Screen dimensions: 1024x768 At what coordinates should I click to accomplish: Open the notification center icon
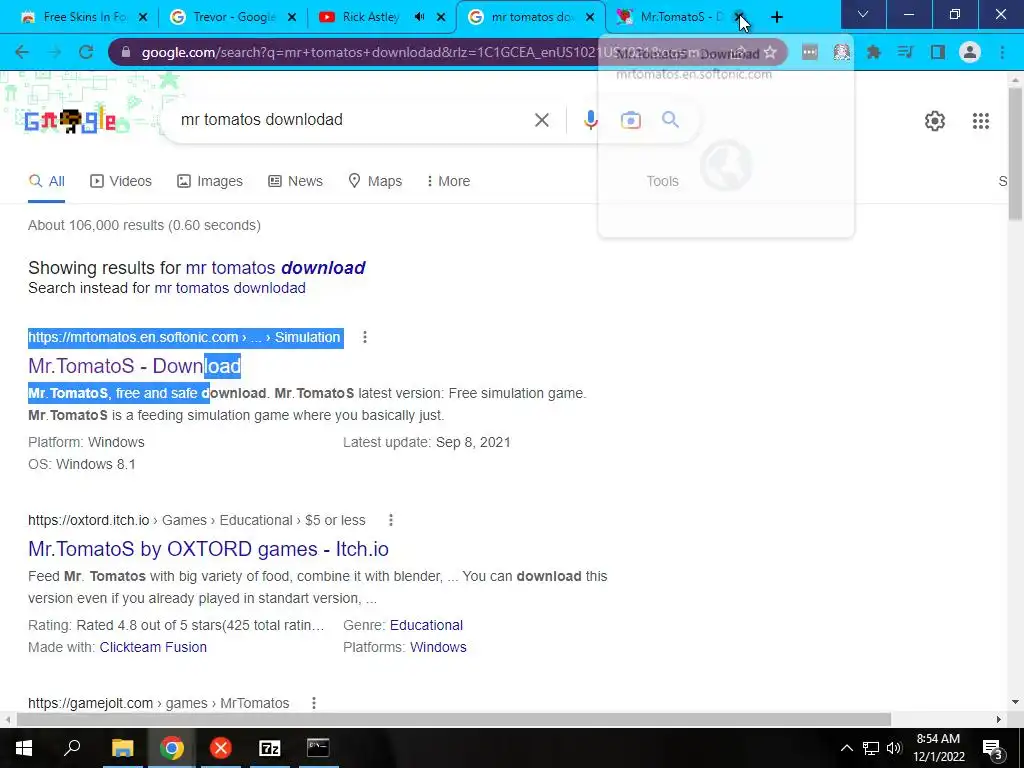[x=993, y=748]
